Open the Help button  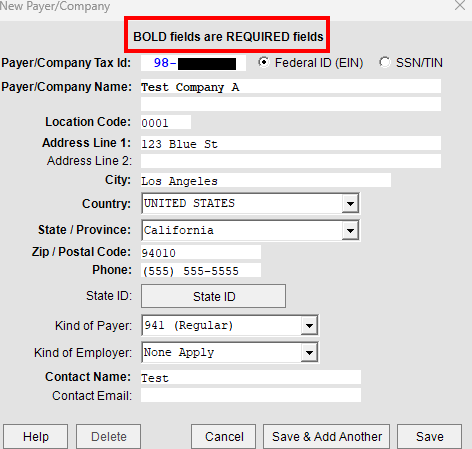pyautogui.click(x=36, y=436)
